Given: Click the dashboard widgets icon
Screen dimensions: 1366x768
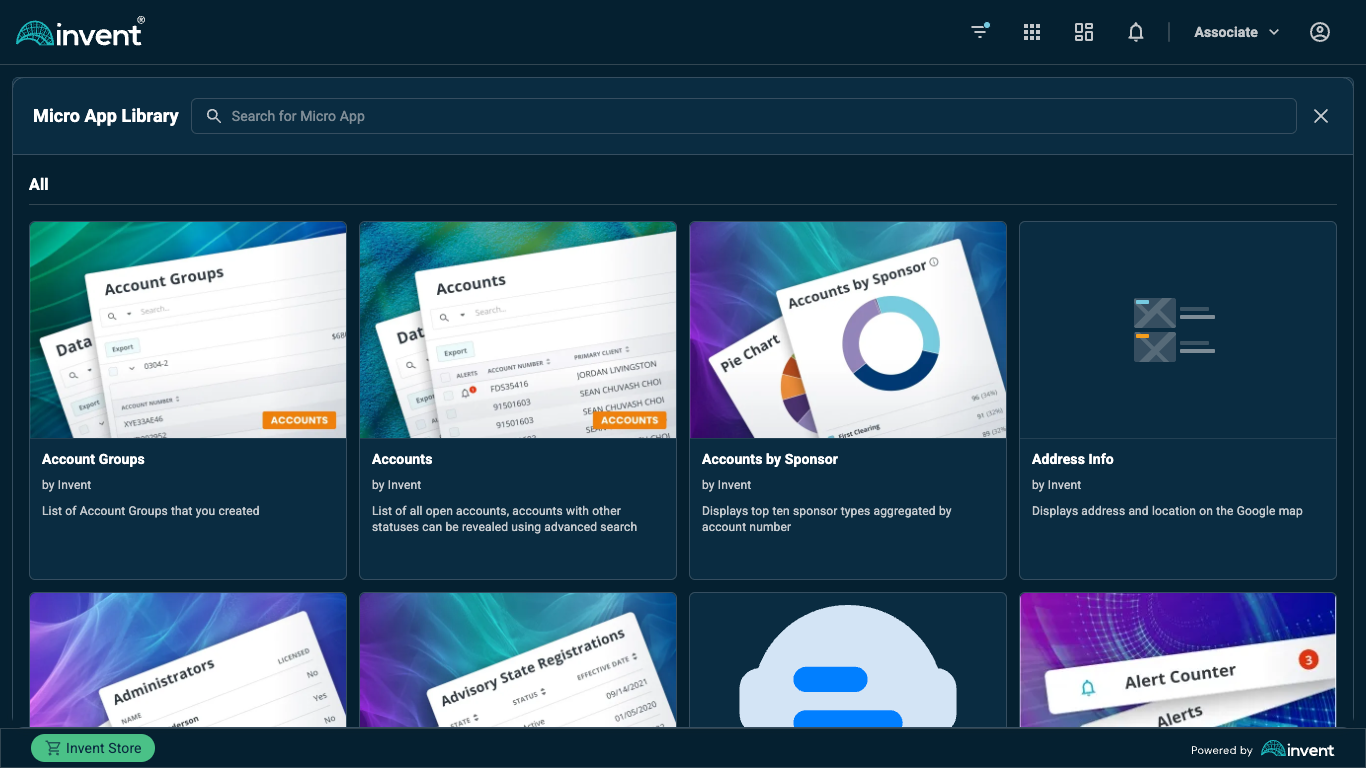Looking at the screenshot, I should point(1084,31).
